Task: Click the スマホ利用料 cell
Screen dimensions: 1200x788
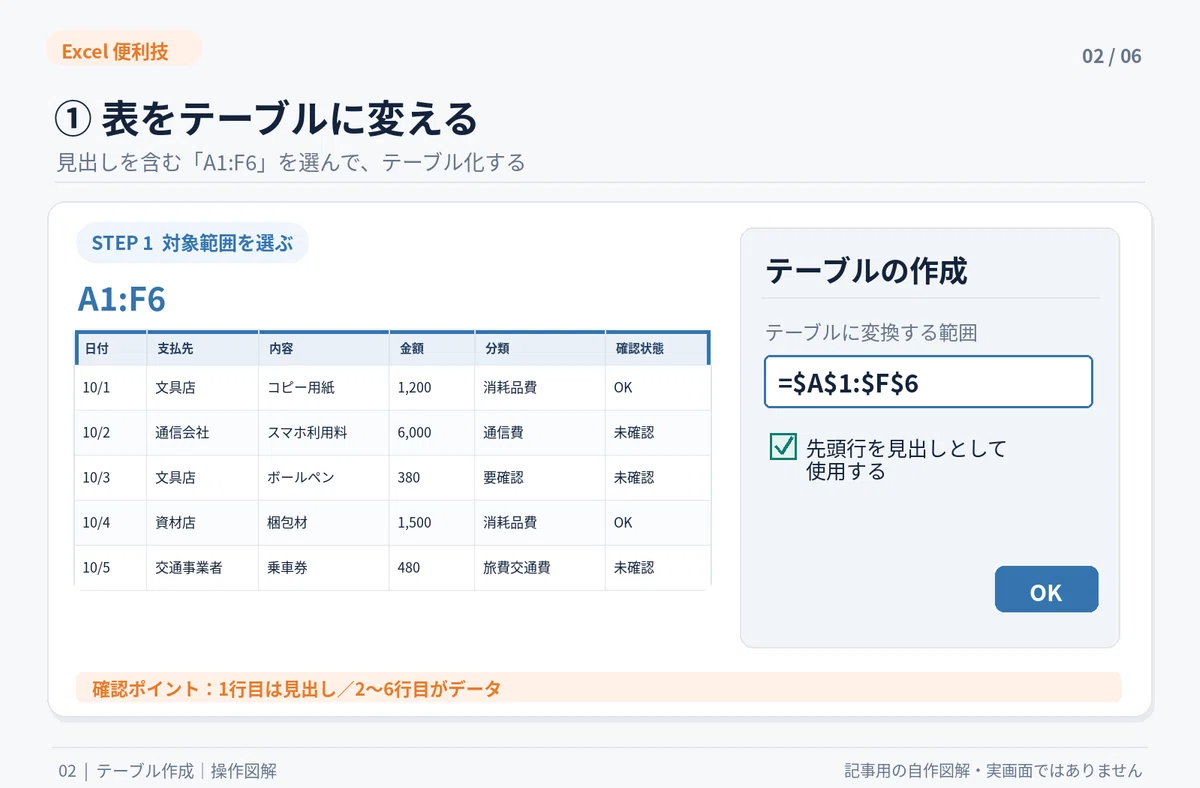Action: pos(324,433)
